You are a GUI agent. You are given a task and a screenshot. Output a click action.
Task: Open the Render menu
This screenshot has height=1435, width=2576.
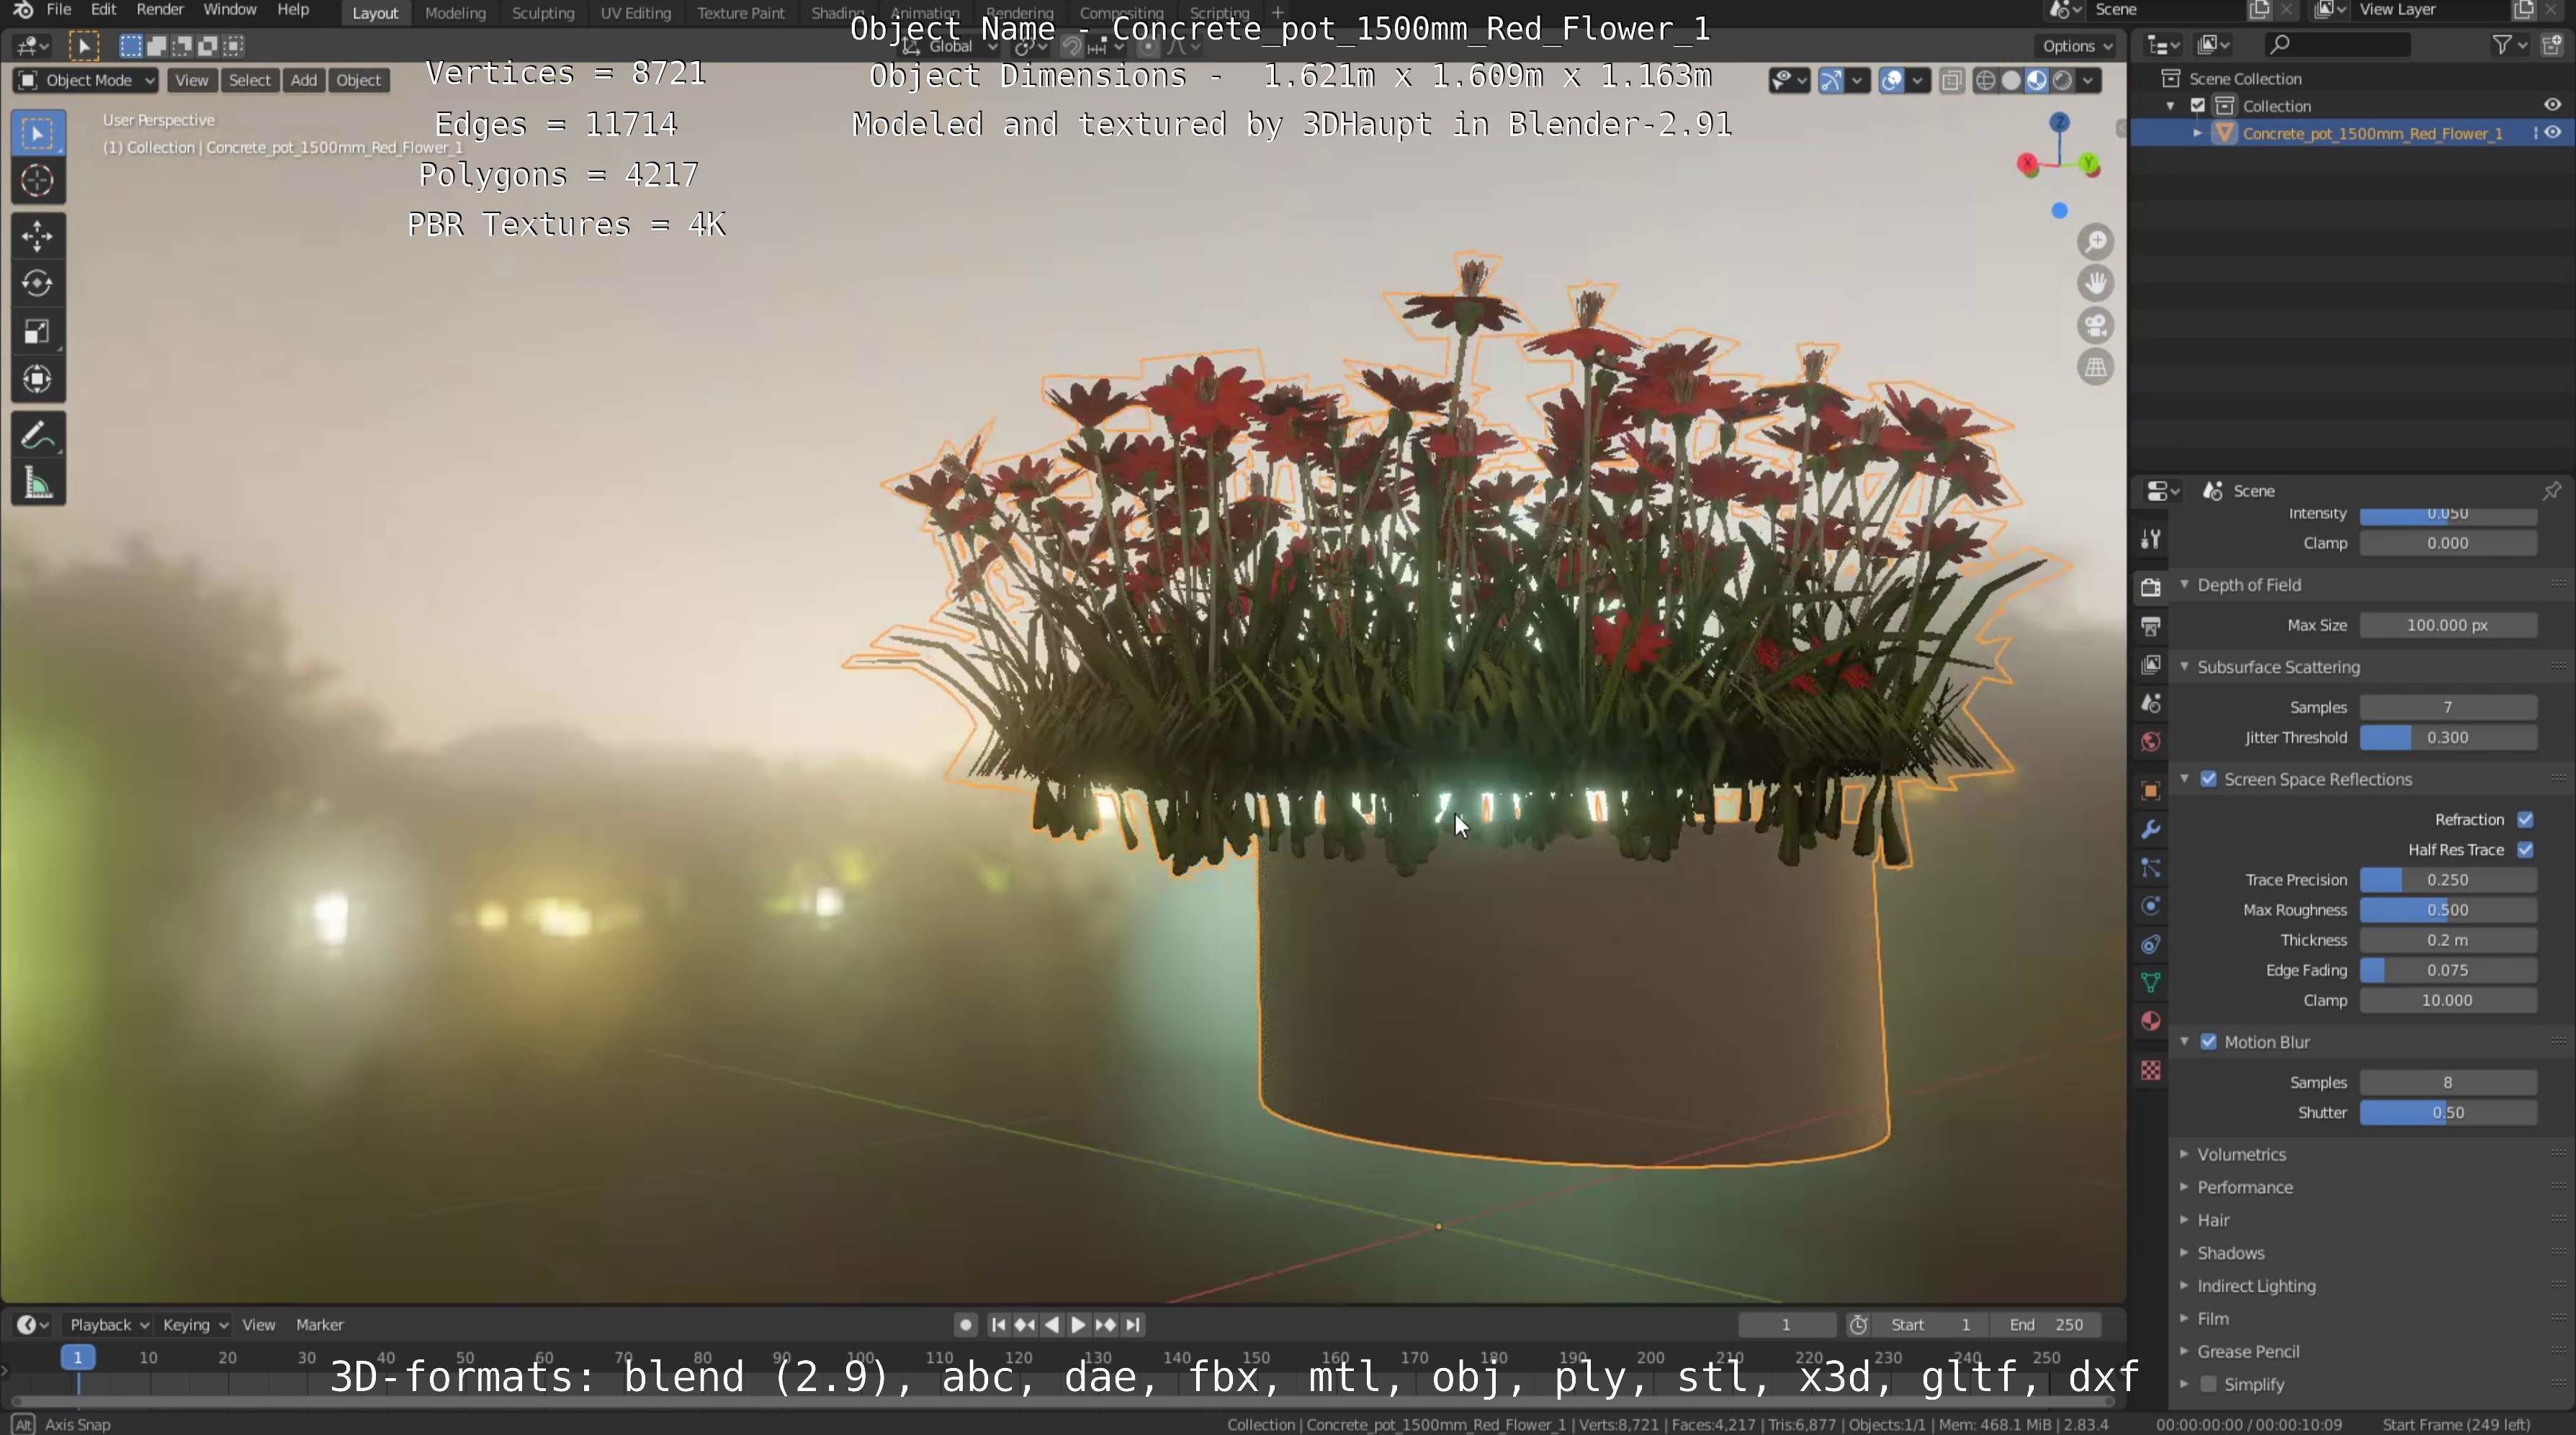[160, 10]
